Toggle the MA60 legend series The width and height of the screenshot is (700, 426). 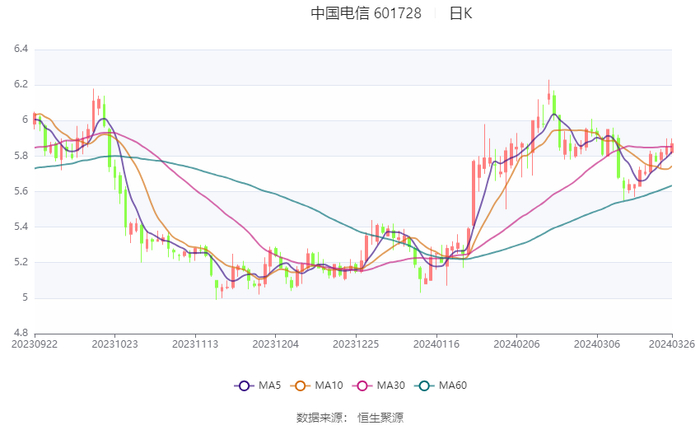point(441,385)
